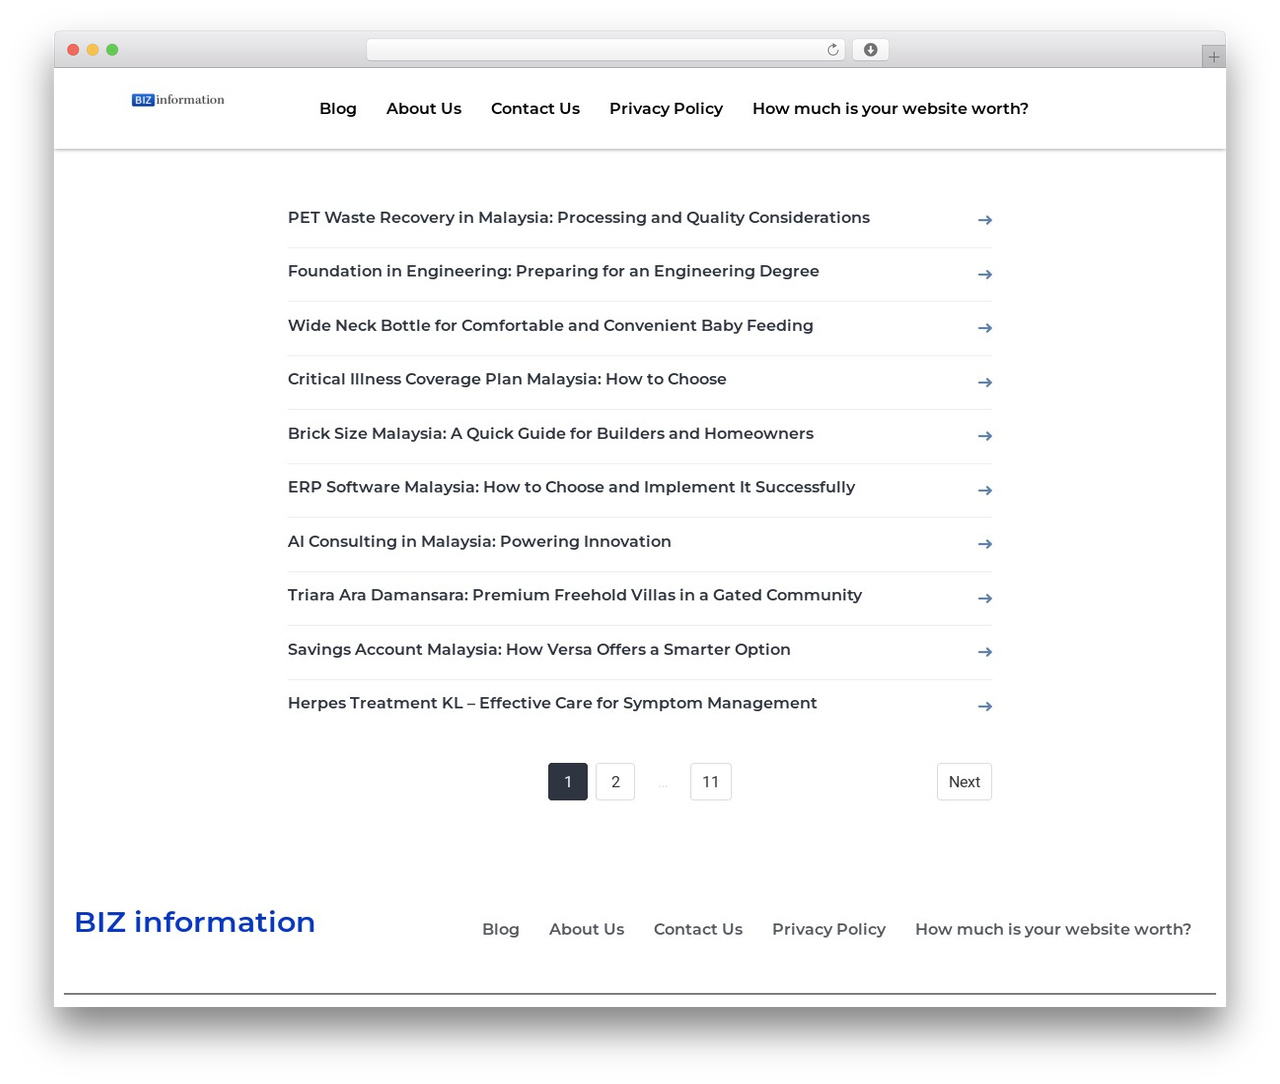Open website worth link in top navigation
The width and height of the screenshot is (1280, 1084).
pos(890,108)
